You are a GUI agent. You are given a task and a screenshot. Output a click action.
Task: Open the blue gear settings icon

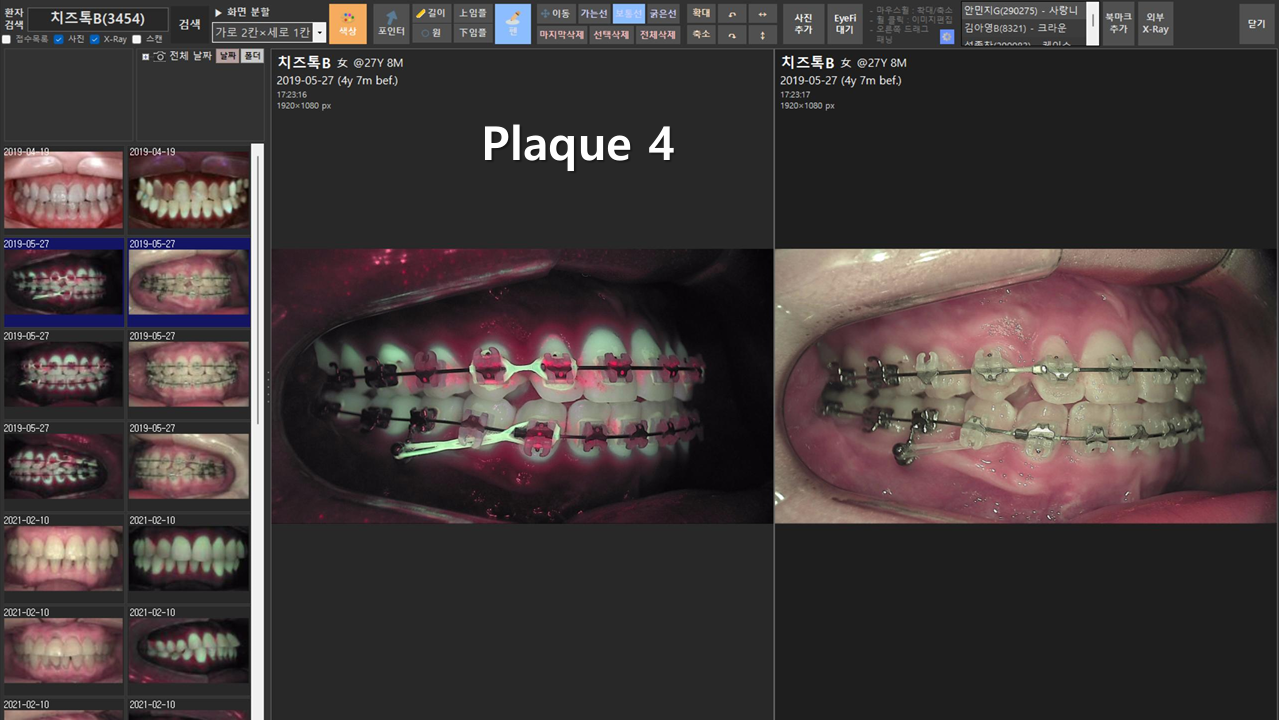tap(947, 36)
